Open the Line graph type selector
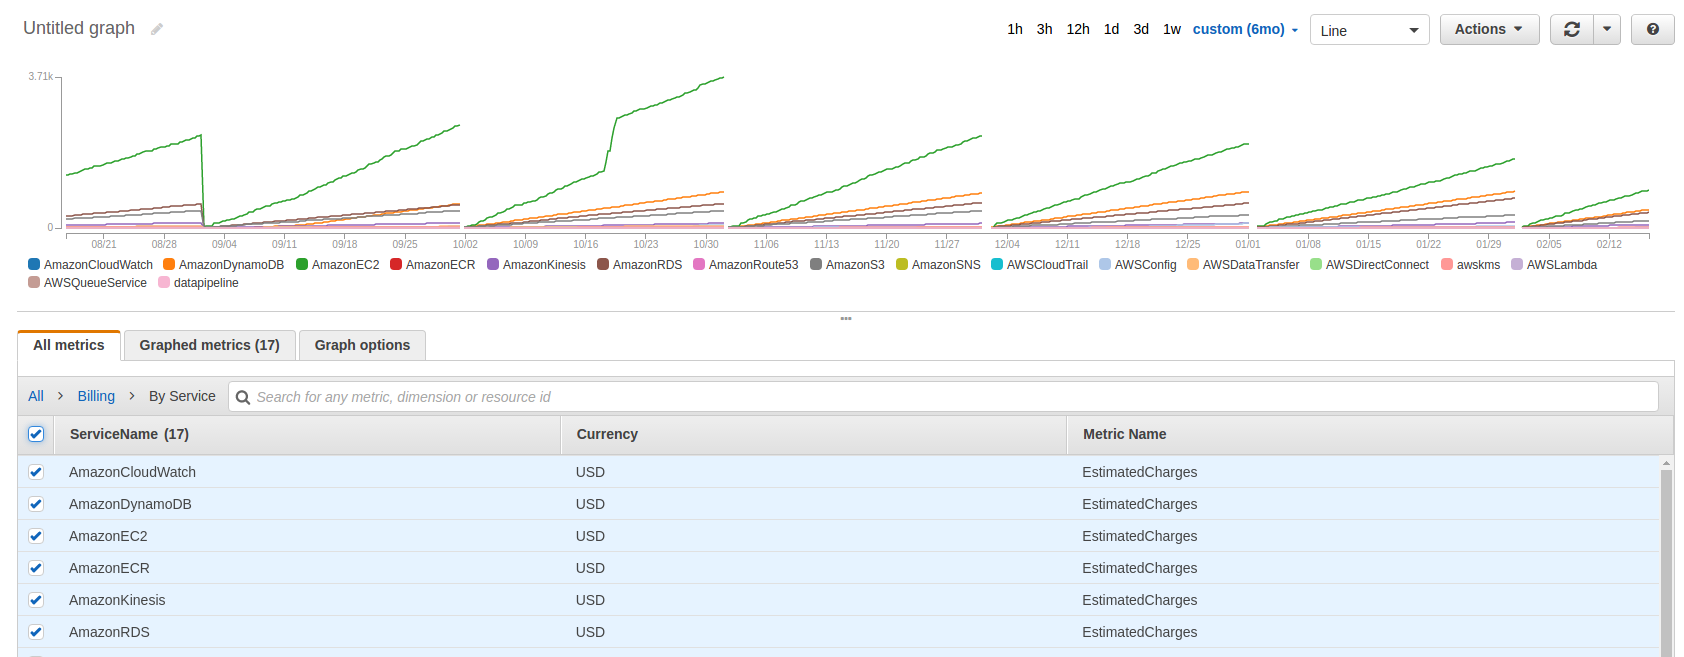Viewport: 1684px width, 657px height. [x=1369, y=30]
